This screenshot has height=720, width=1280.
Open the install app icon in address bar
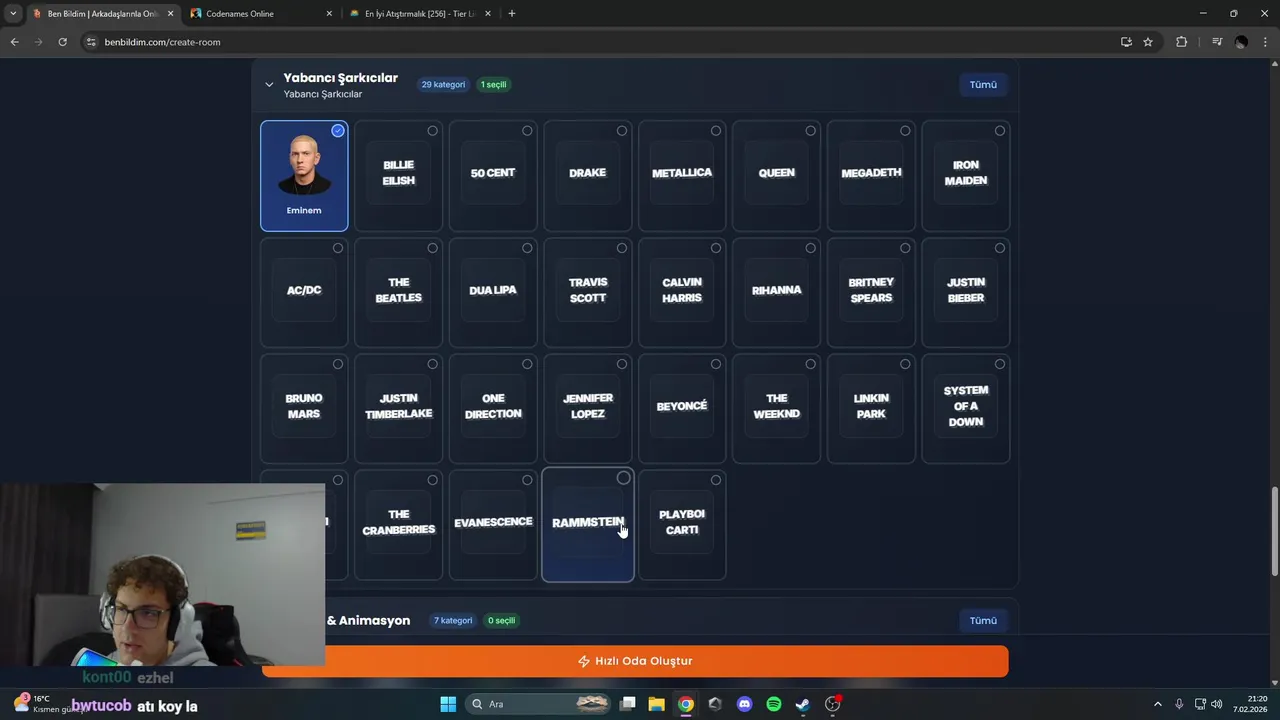pos(1126,42)
